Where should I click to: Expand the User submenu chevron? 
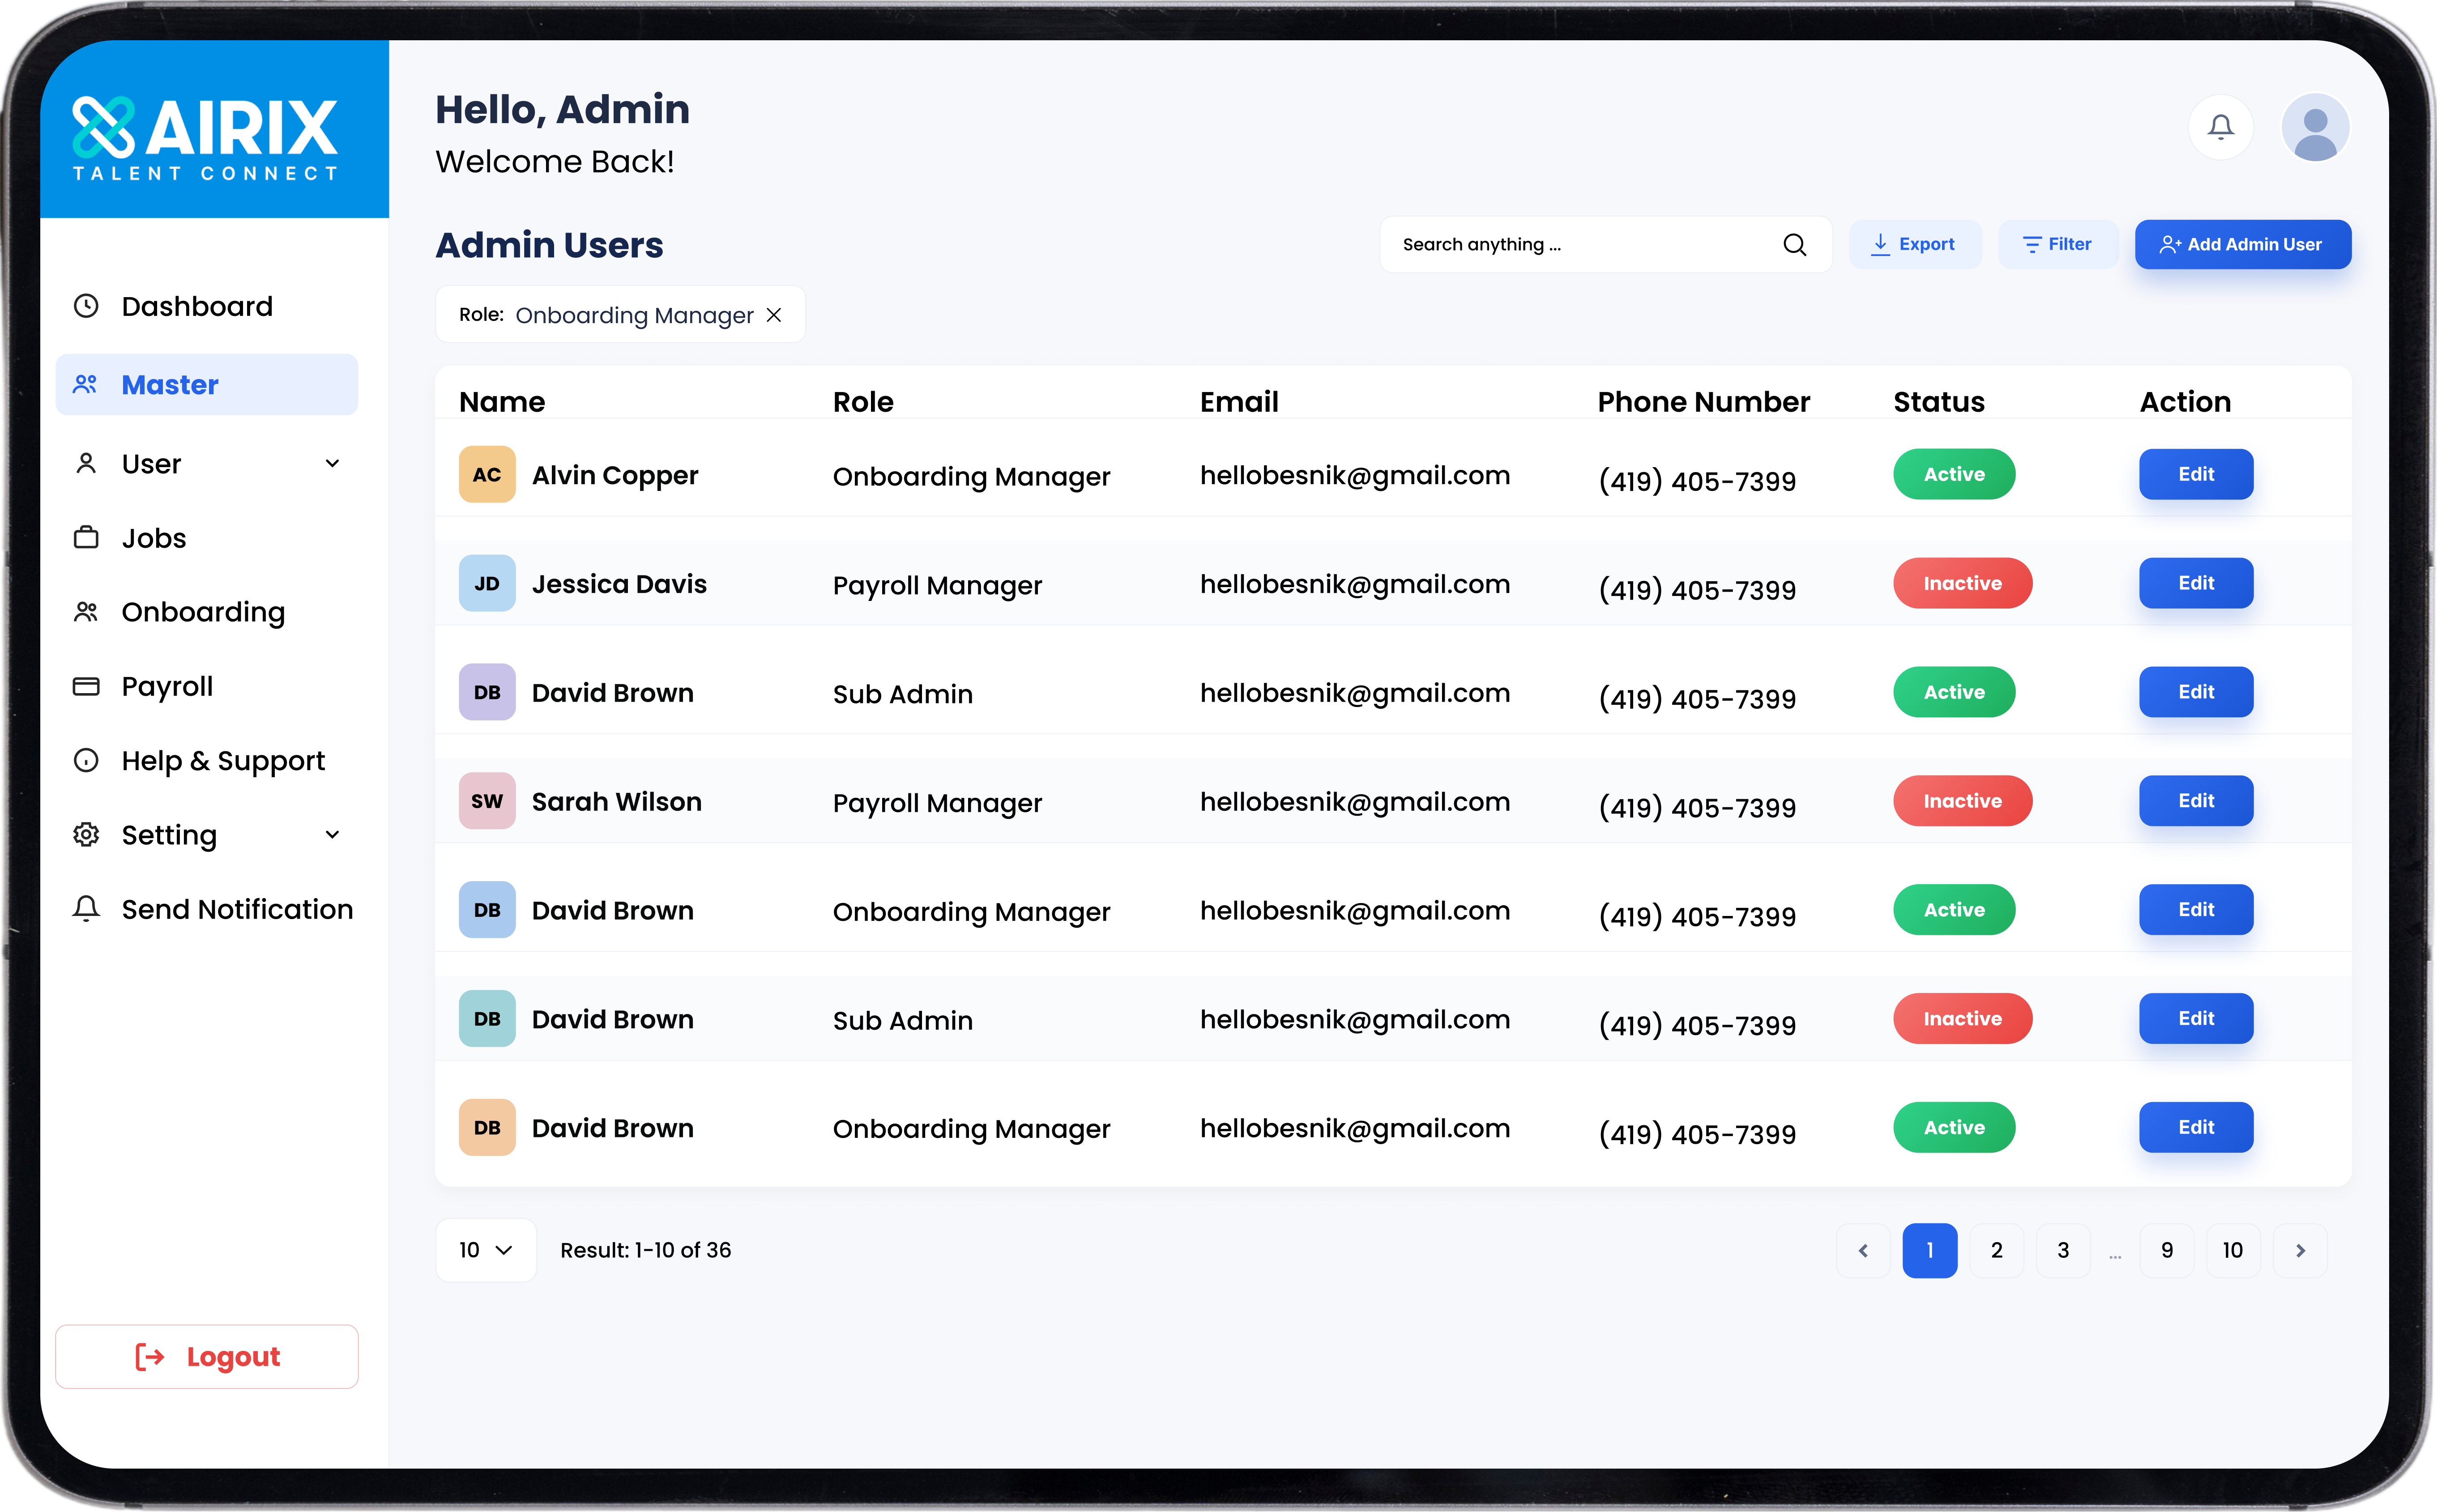point(333,464)
